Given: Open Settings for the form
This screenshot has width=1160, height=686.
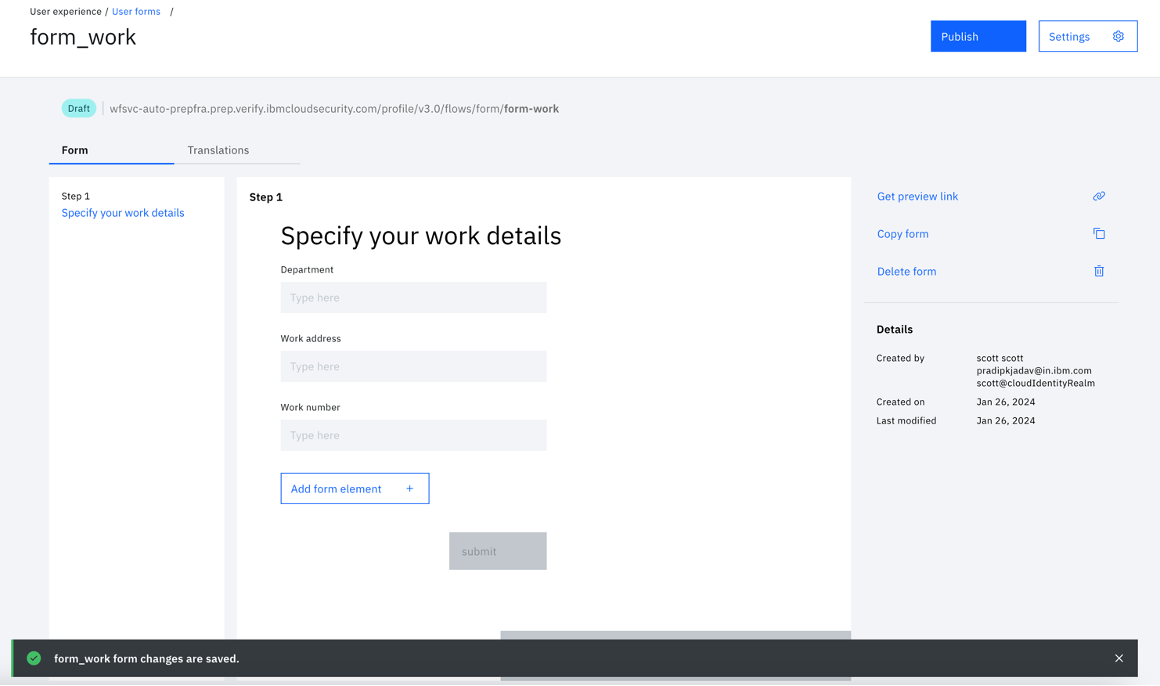Looking at the screenshot, I should [1088, 36].
